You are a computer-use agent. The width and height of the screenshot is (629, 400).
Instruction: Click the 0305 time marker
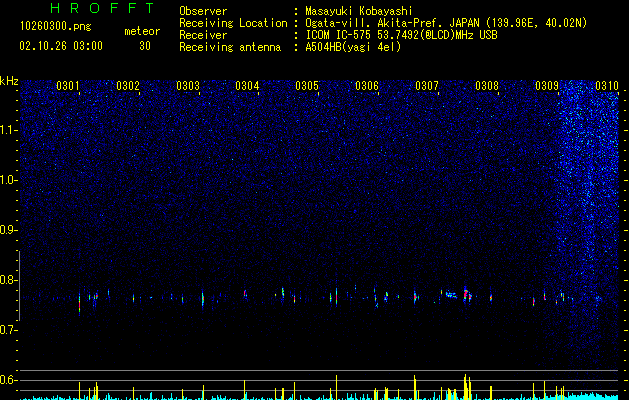pos(307,86)
